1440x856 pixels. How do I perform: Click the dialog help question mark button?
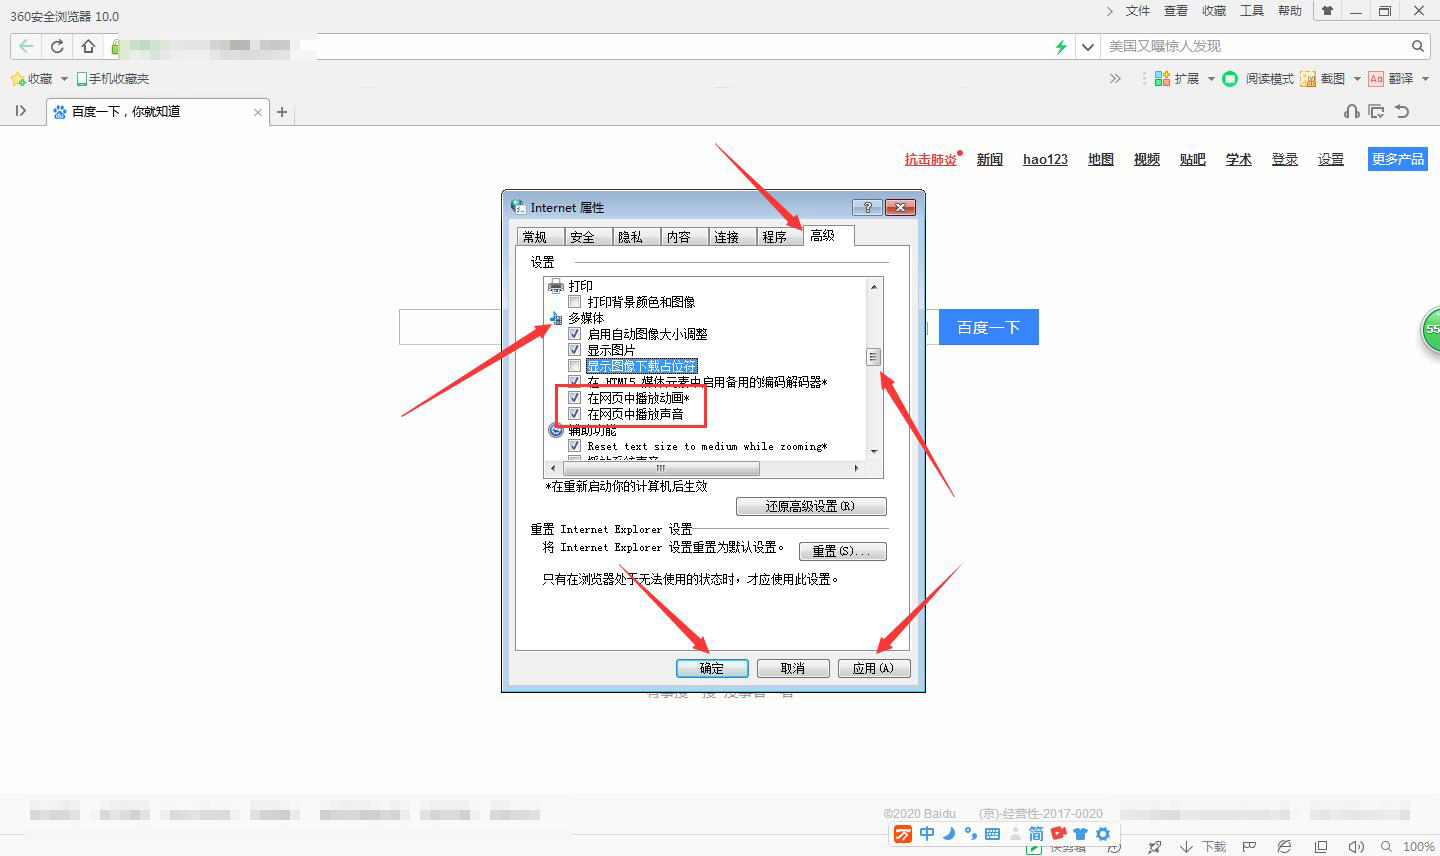[866, 207]
